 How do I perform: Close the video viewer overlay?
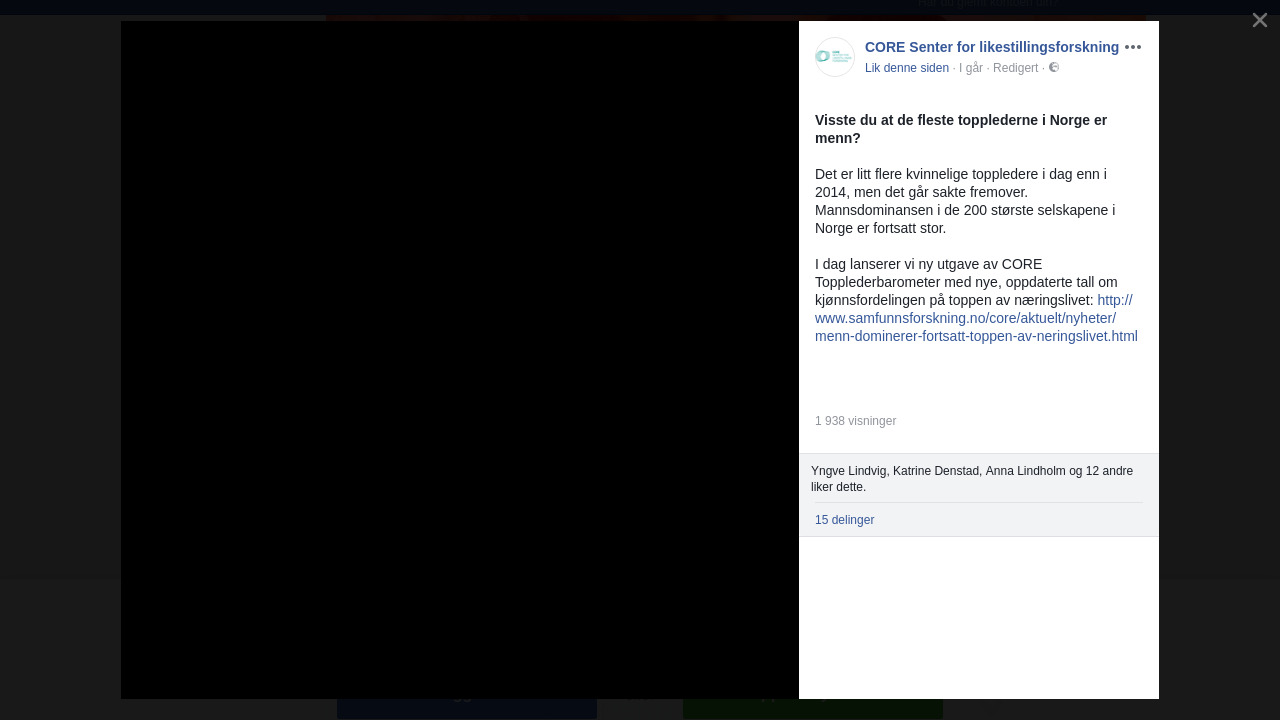point(1259,20)
